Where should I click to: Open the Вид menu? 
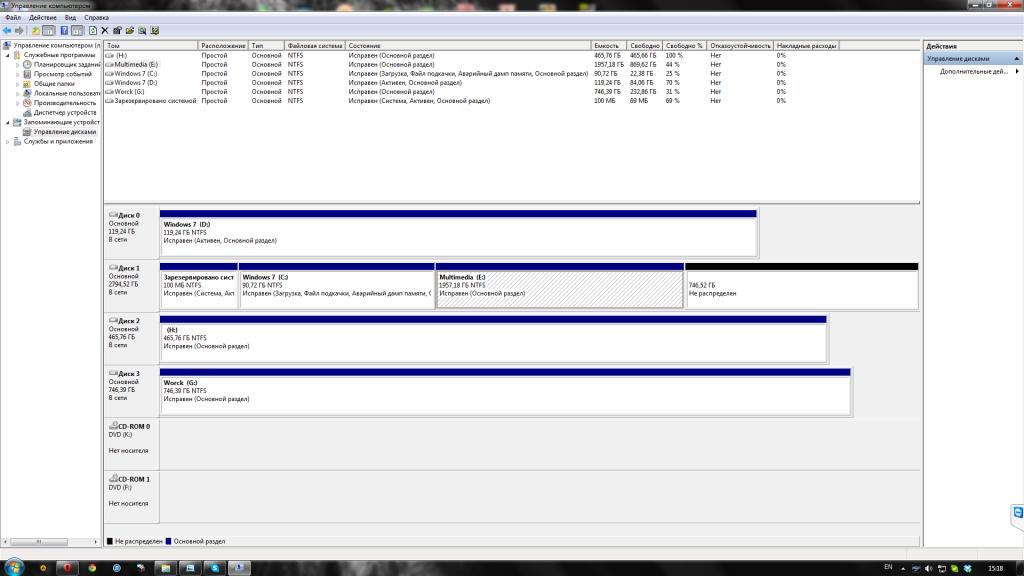[71, 18]
